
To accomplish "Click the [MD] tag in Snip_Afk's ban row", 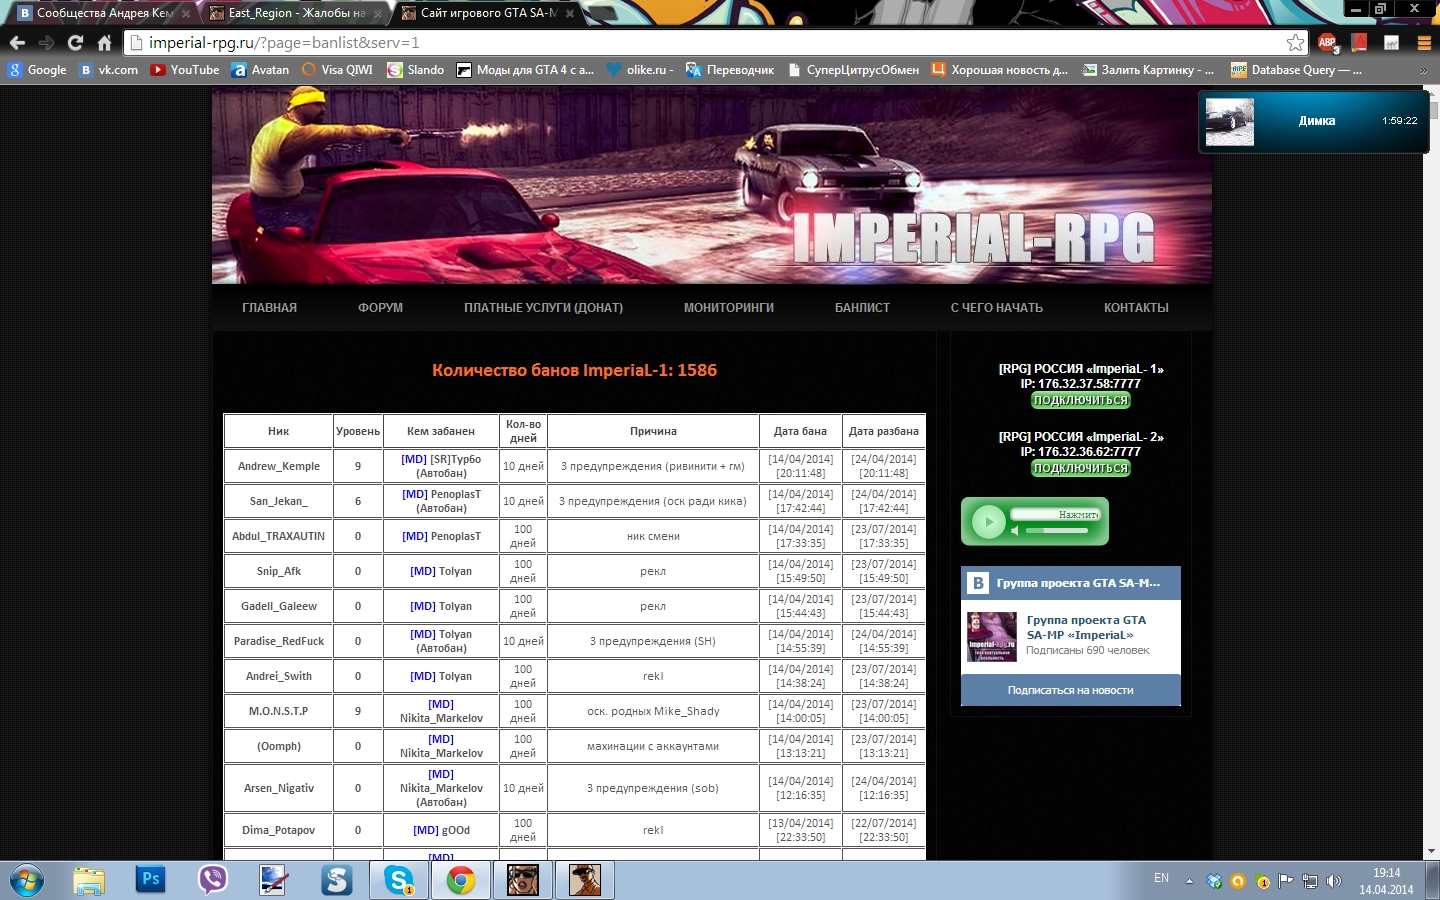I will (x=423, y=571).
